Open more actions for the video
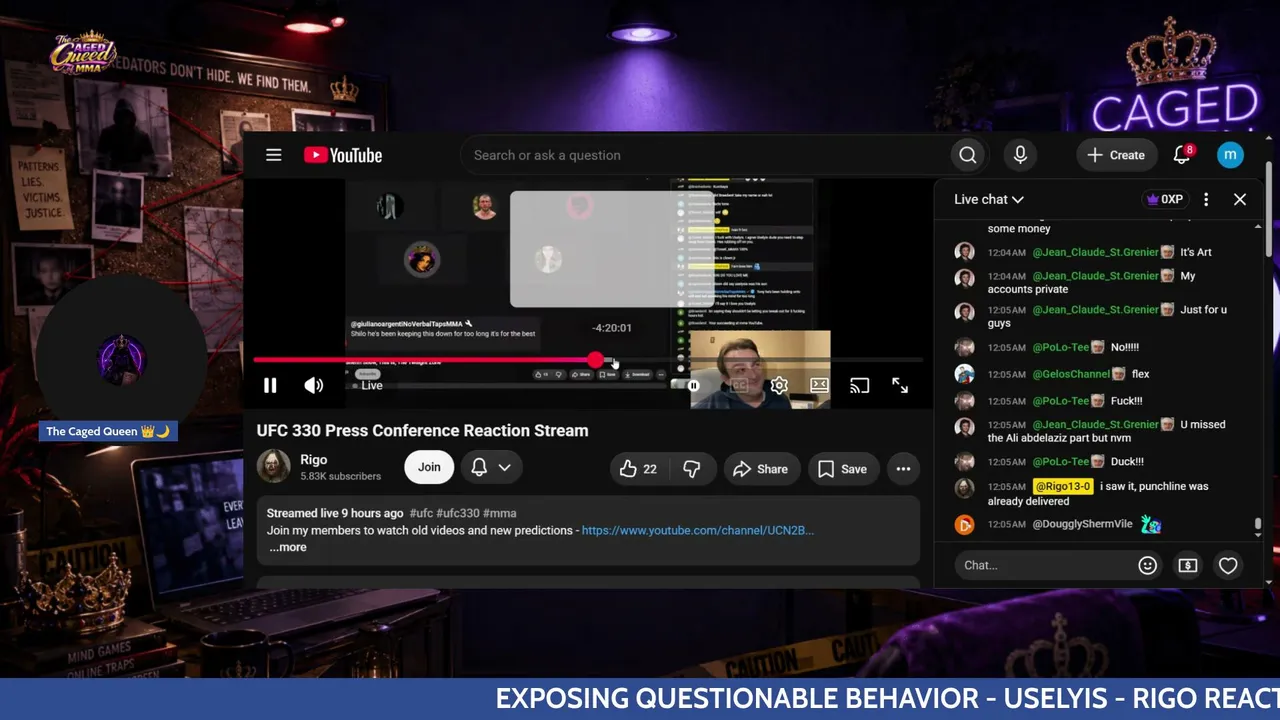This screenshot has width=1280, height=720. (903, 469)
